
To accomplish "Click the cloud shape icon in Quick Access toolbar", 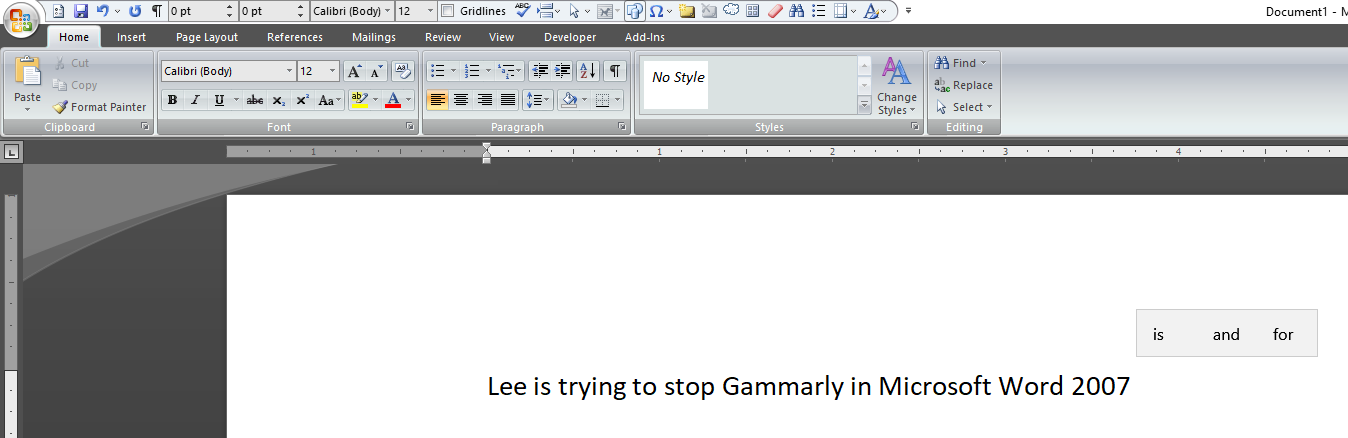I will click(x=730, y=11).
